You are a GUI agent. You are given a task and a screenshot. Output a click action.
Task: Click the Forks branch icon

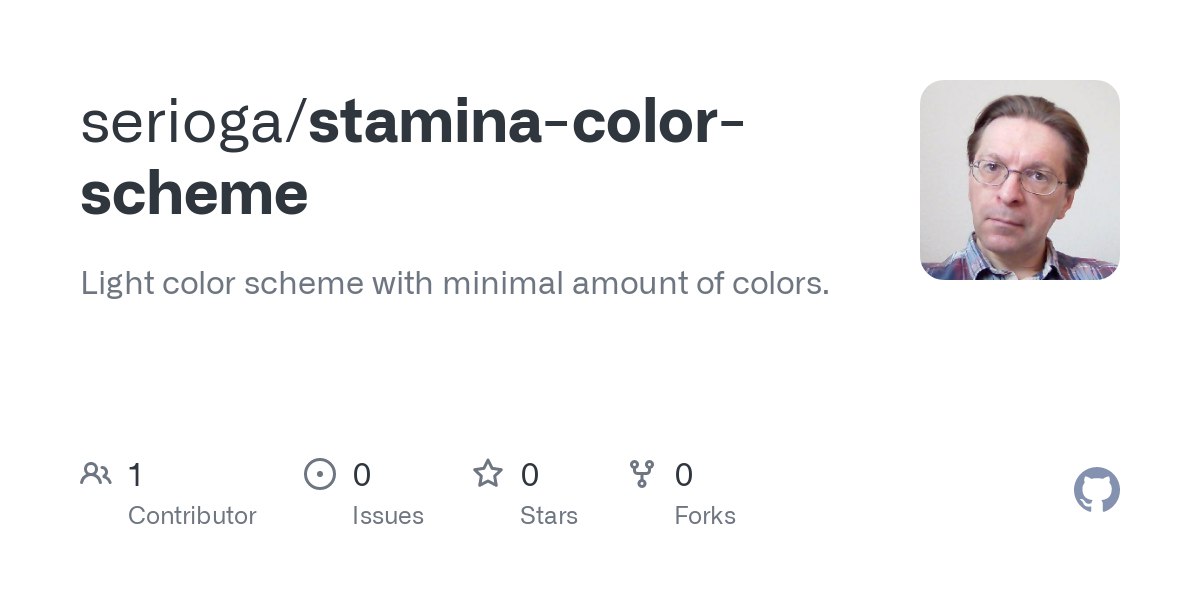point(642,474)
